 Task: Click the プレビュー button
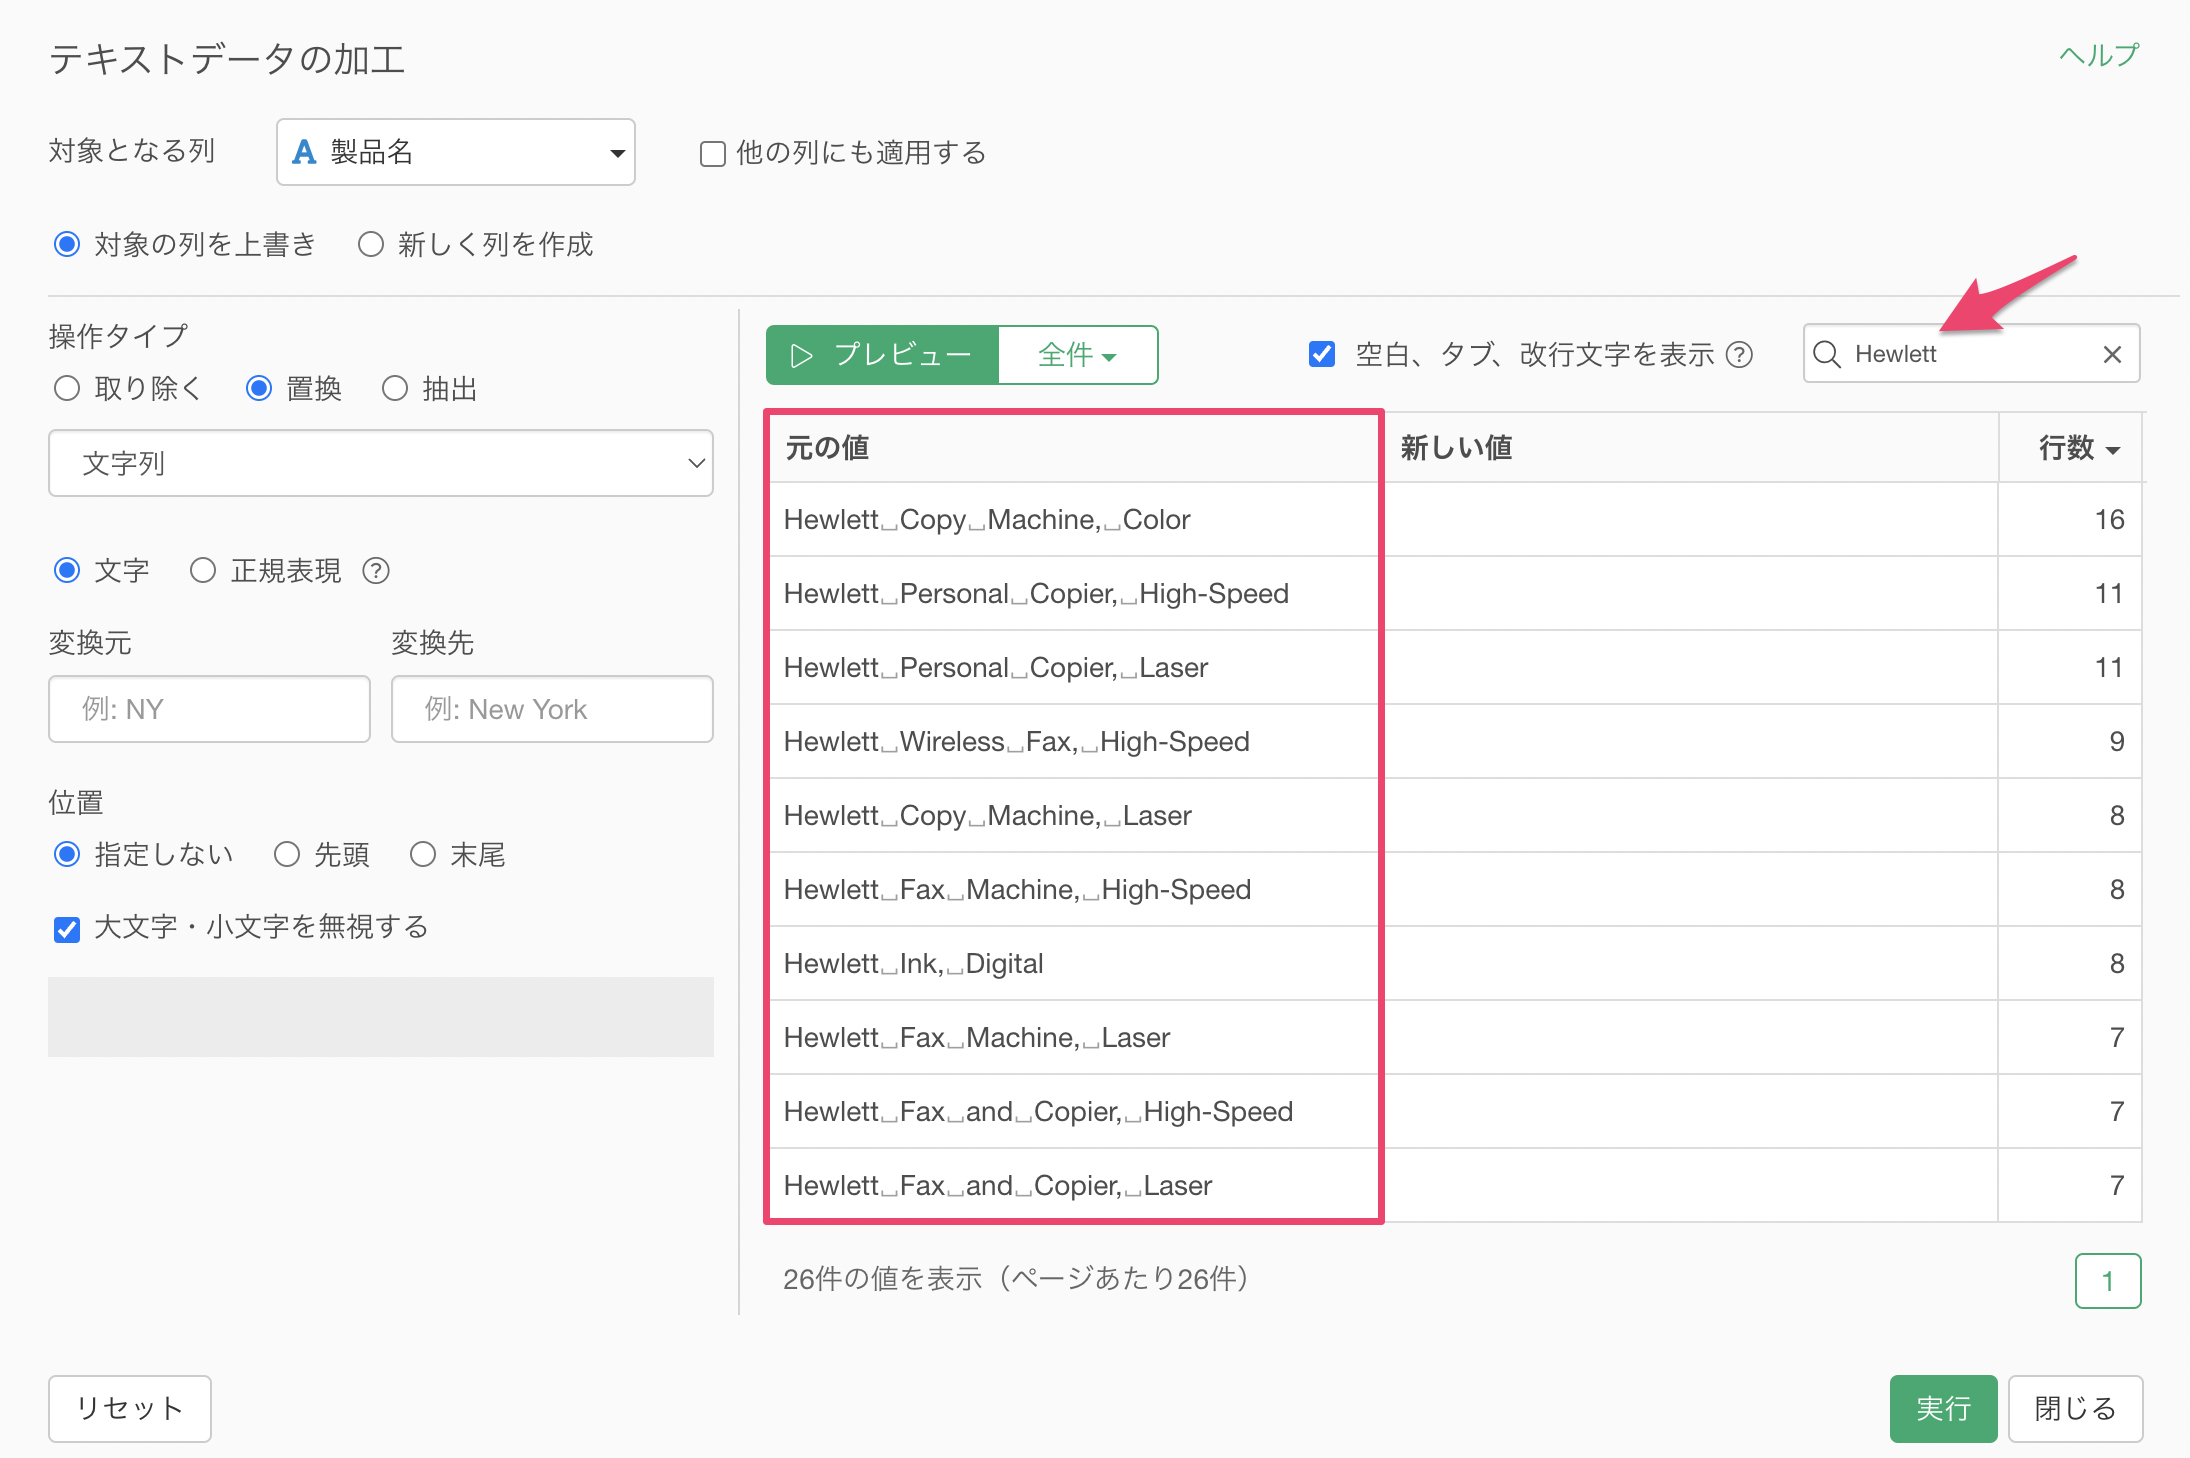pos(882,355)
